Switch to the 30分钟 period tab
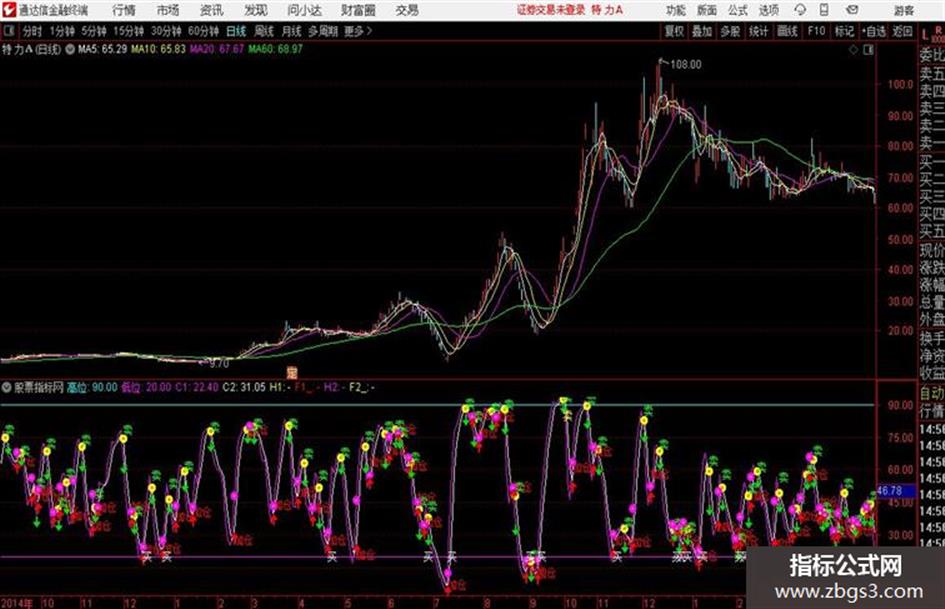 pos(166,31)
